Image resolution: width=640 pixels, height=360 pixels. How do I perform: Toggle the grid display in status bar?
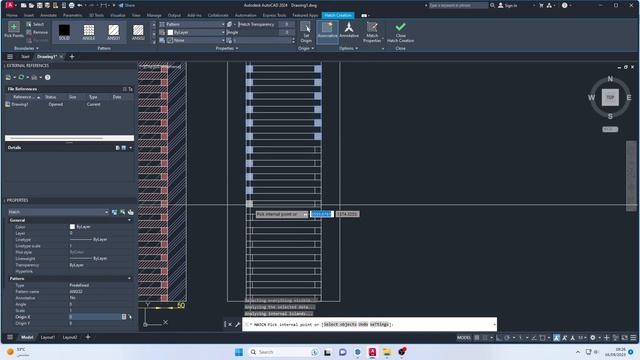(476, 338)
